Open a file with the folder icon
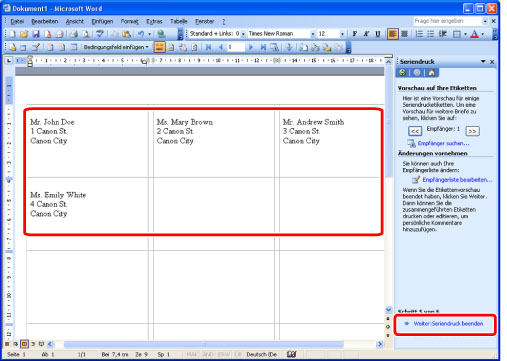Screen dimensions: 507x361 point(24,34)
